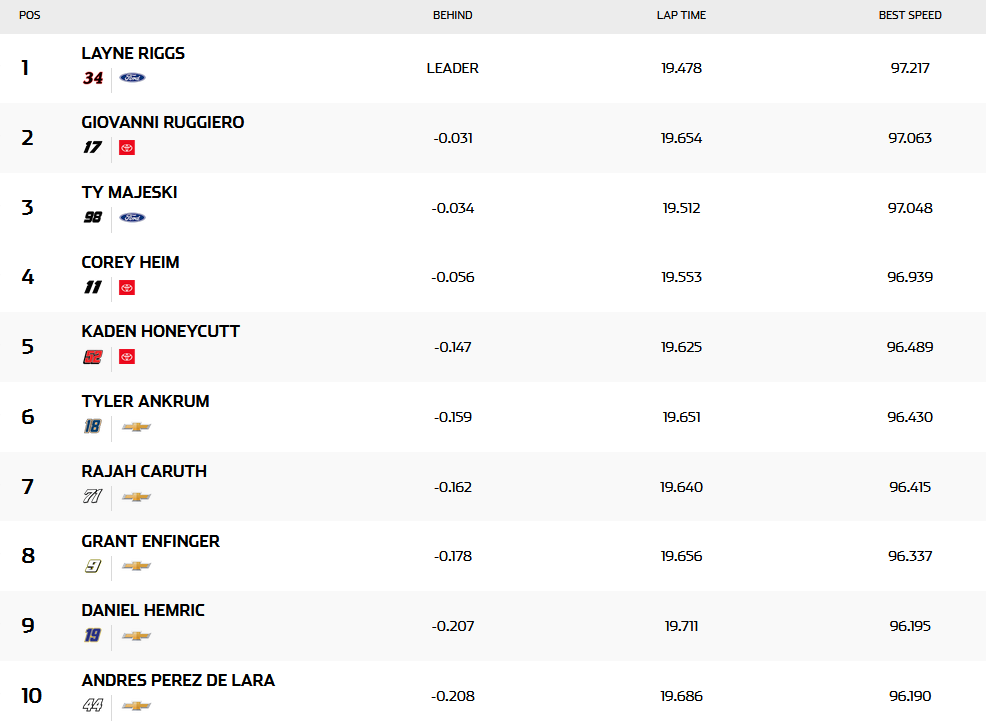Sort by the BEST SPEED column header
The image size is (986, 728).
point(910,15)
